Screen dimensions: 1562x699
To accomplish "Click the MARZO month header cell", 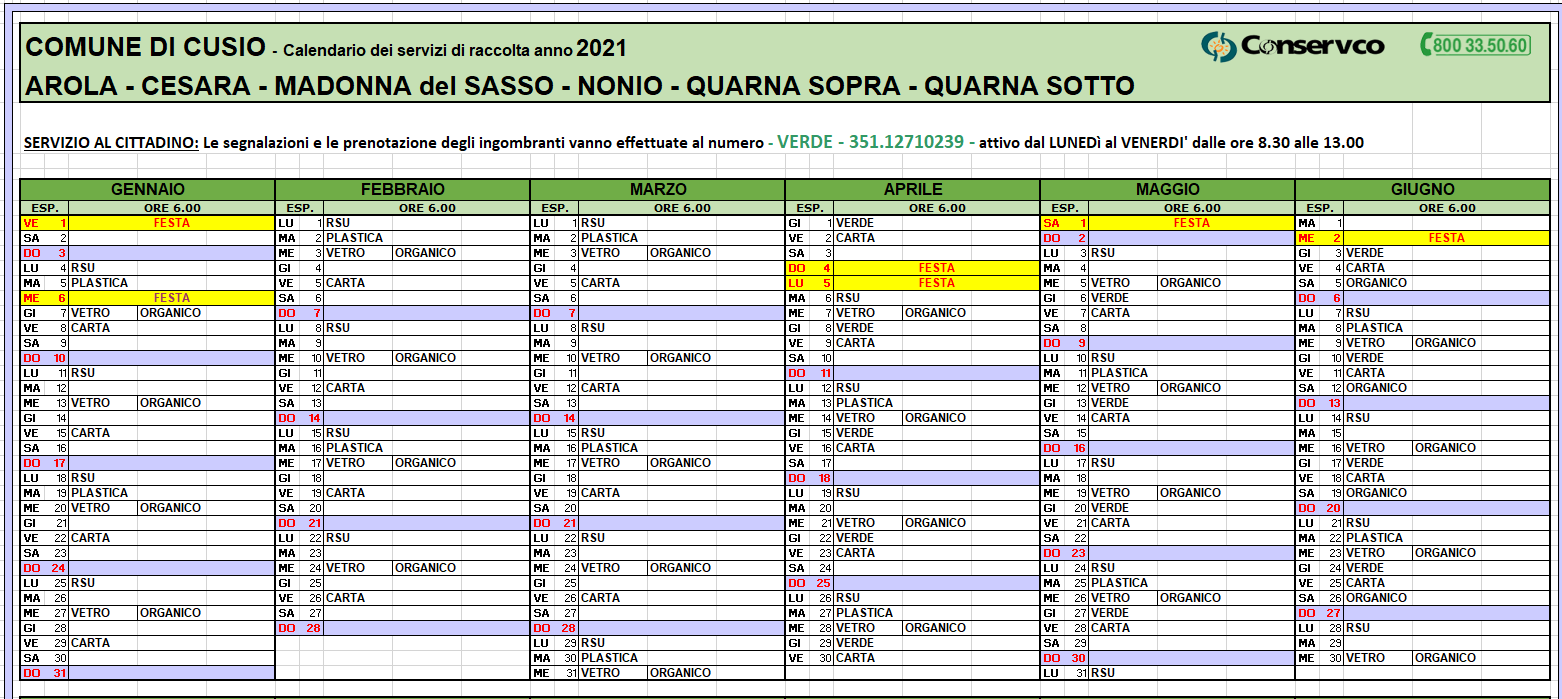I will [x=657, y=189].
